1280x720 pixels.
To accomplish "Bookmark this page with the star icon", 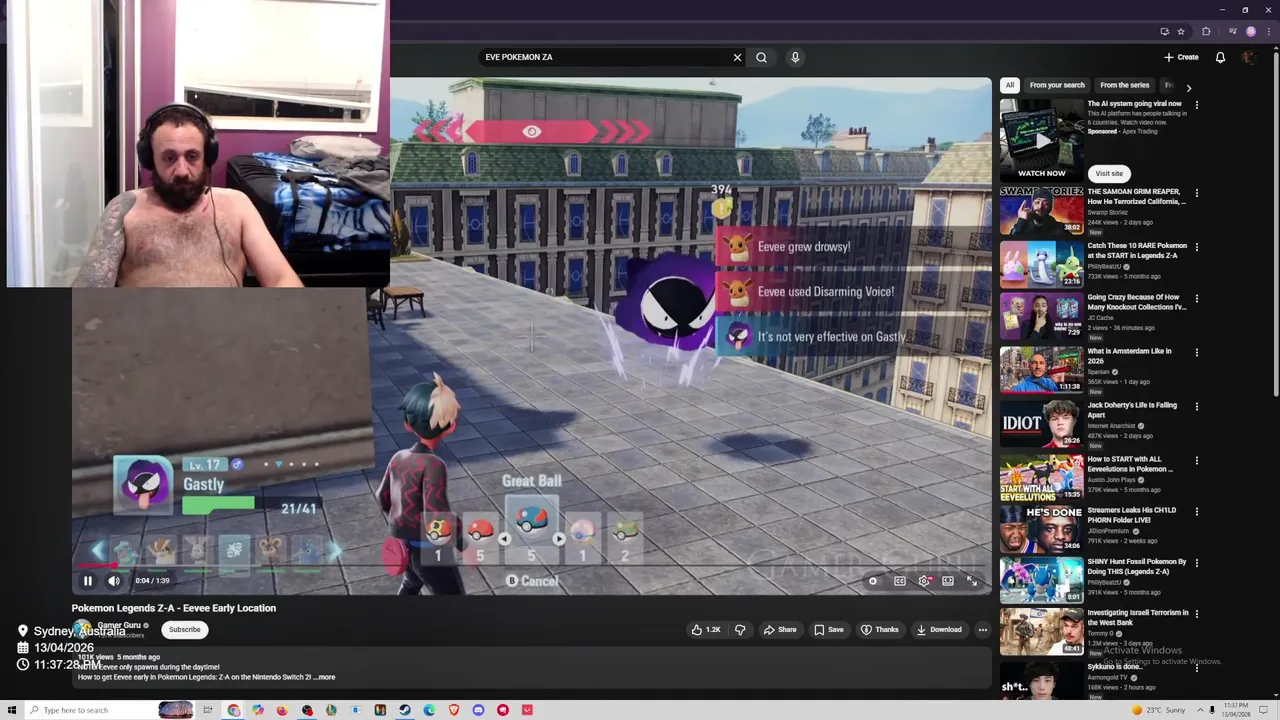I will point(1181,31).
